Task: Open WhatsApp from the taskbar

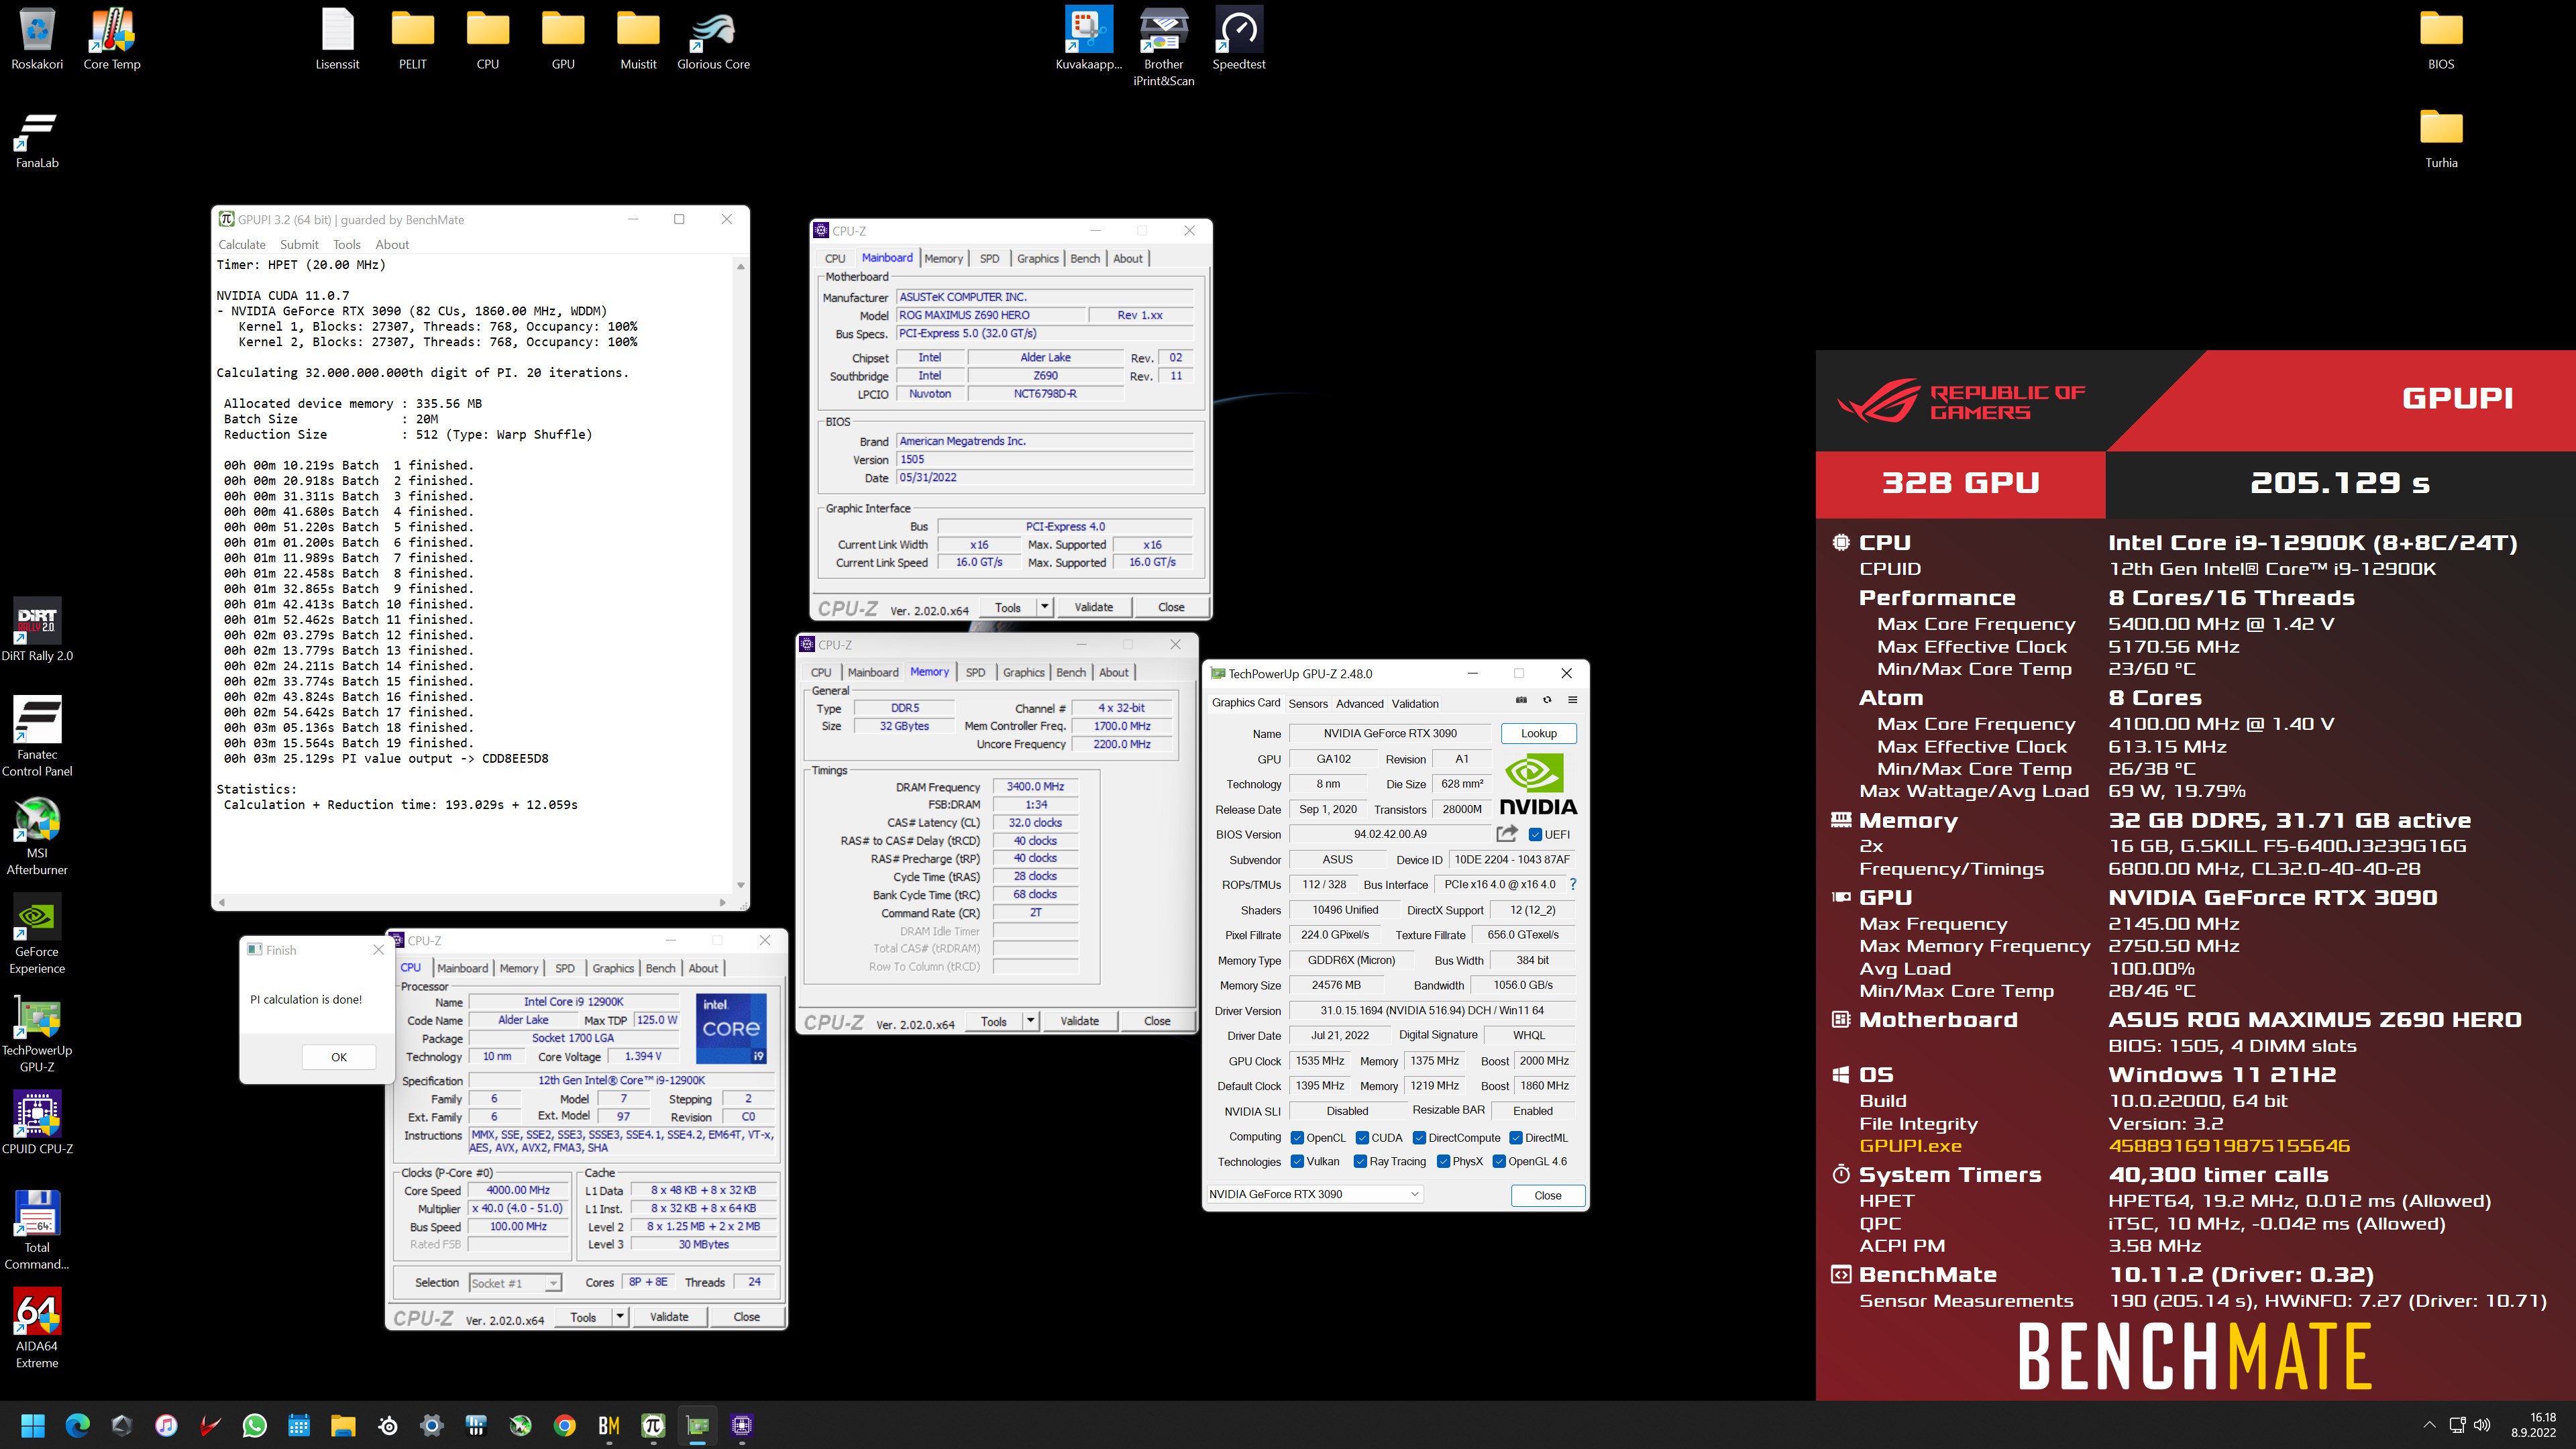Action: pyautogui.click(x=255, y=1425)
